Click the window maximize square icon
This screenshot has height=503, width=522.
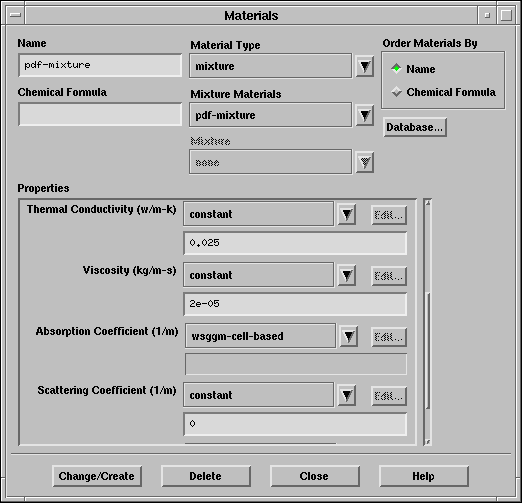tap(506, 15)
